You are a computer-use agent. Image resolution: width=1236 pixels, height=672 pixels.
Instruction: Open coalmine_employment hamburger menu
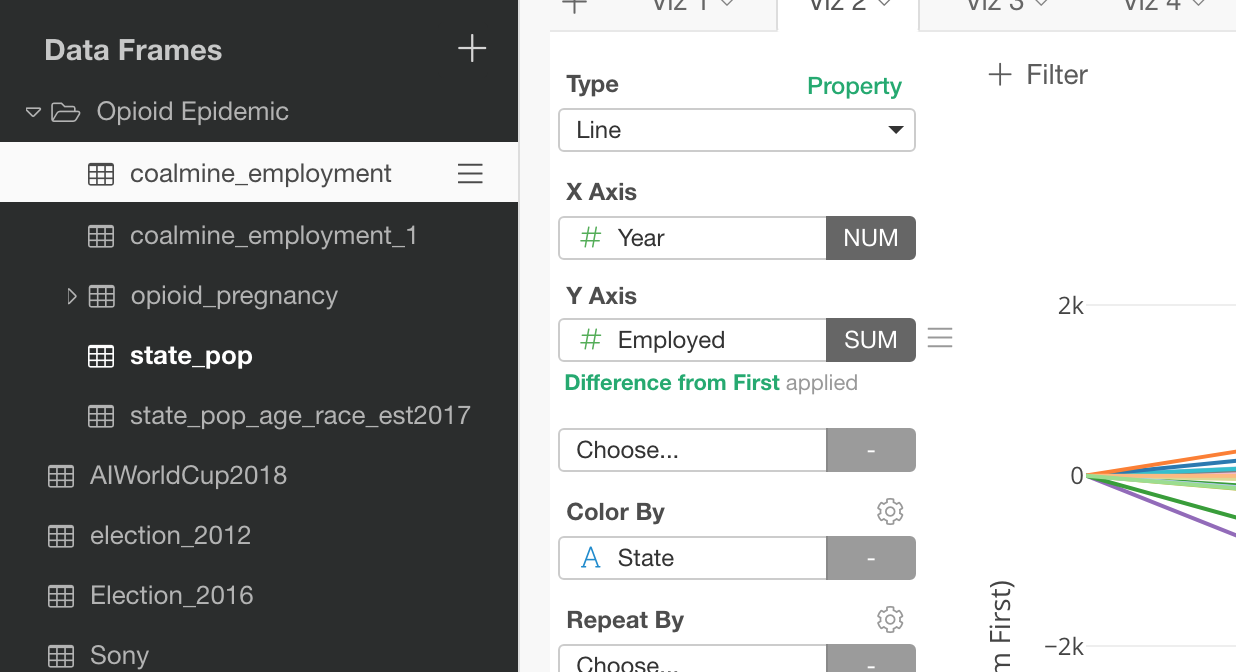tap(470, 174)
